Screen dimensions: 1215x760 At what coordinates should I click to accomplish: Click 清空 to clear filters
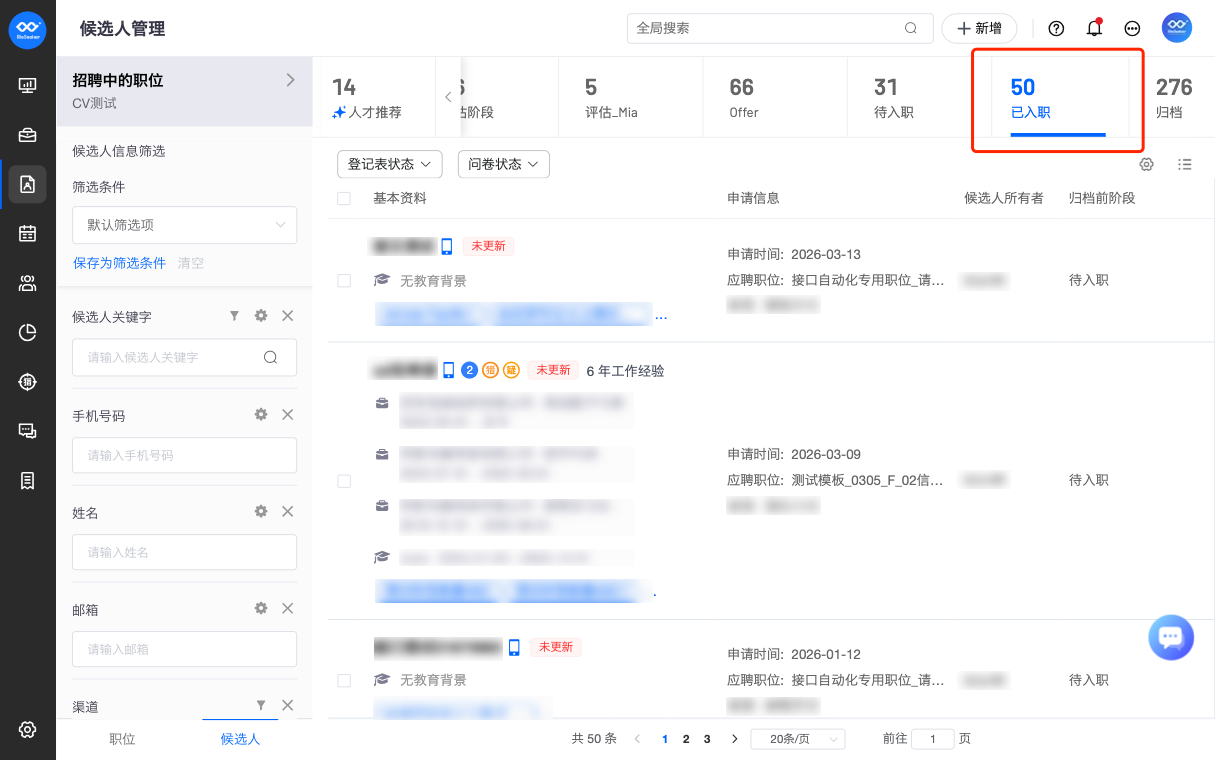pos(191,263)
